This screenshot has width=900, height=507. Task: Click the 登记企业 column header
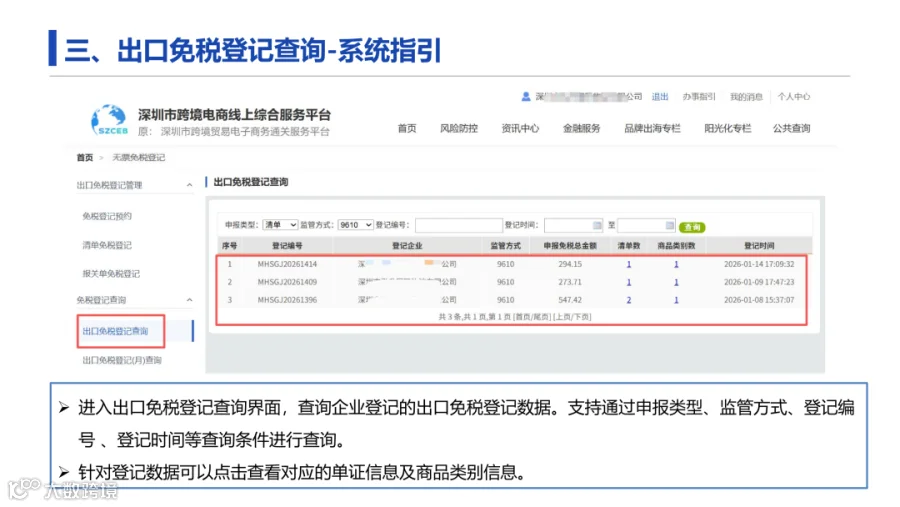[x=407, y=246]
